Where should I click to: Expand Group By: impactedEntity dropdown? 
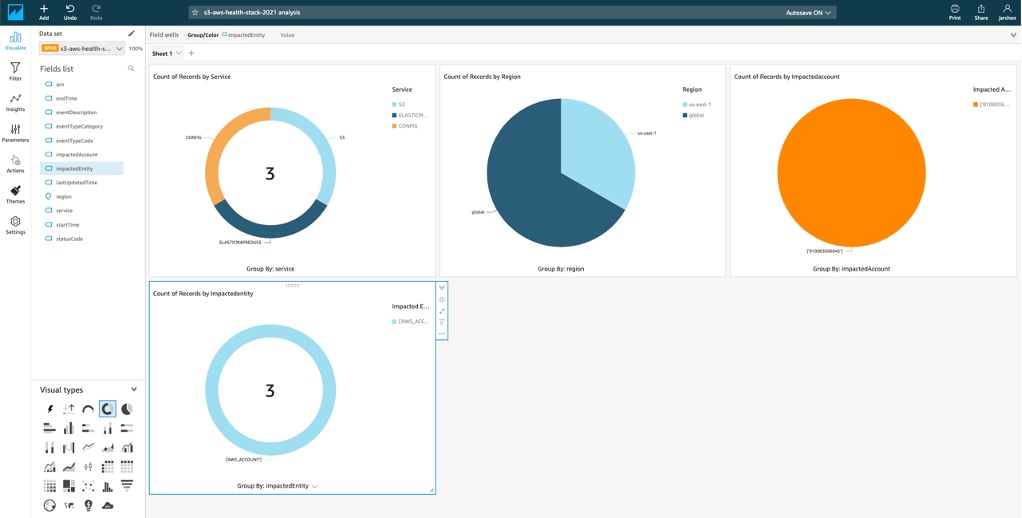(315, 486)
